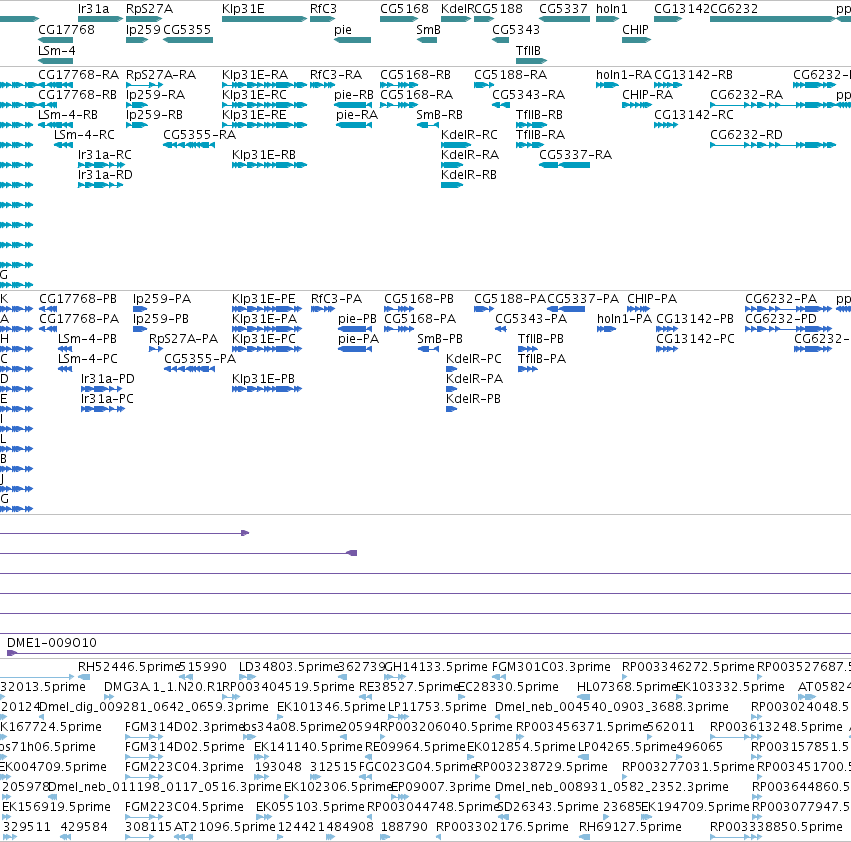Click the teal Klp31E gene arrow
The height and width of the screenshot is (842, 851).
(x=264, y=19)
